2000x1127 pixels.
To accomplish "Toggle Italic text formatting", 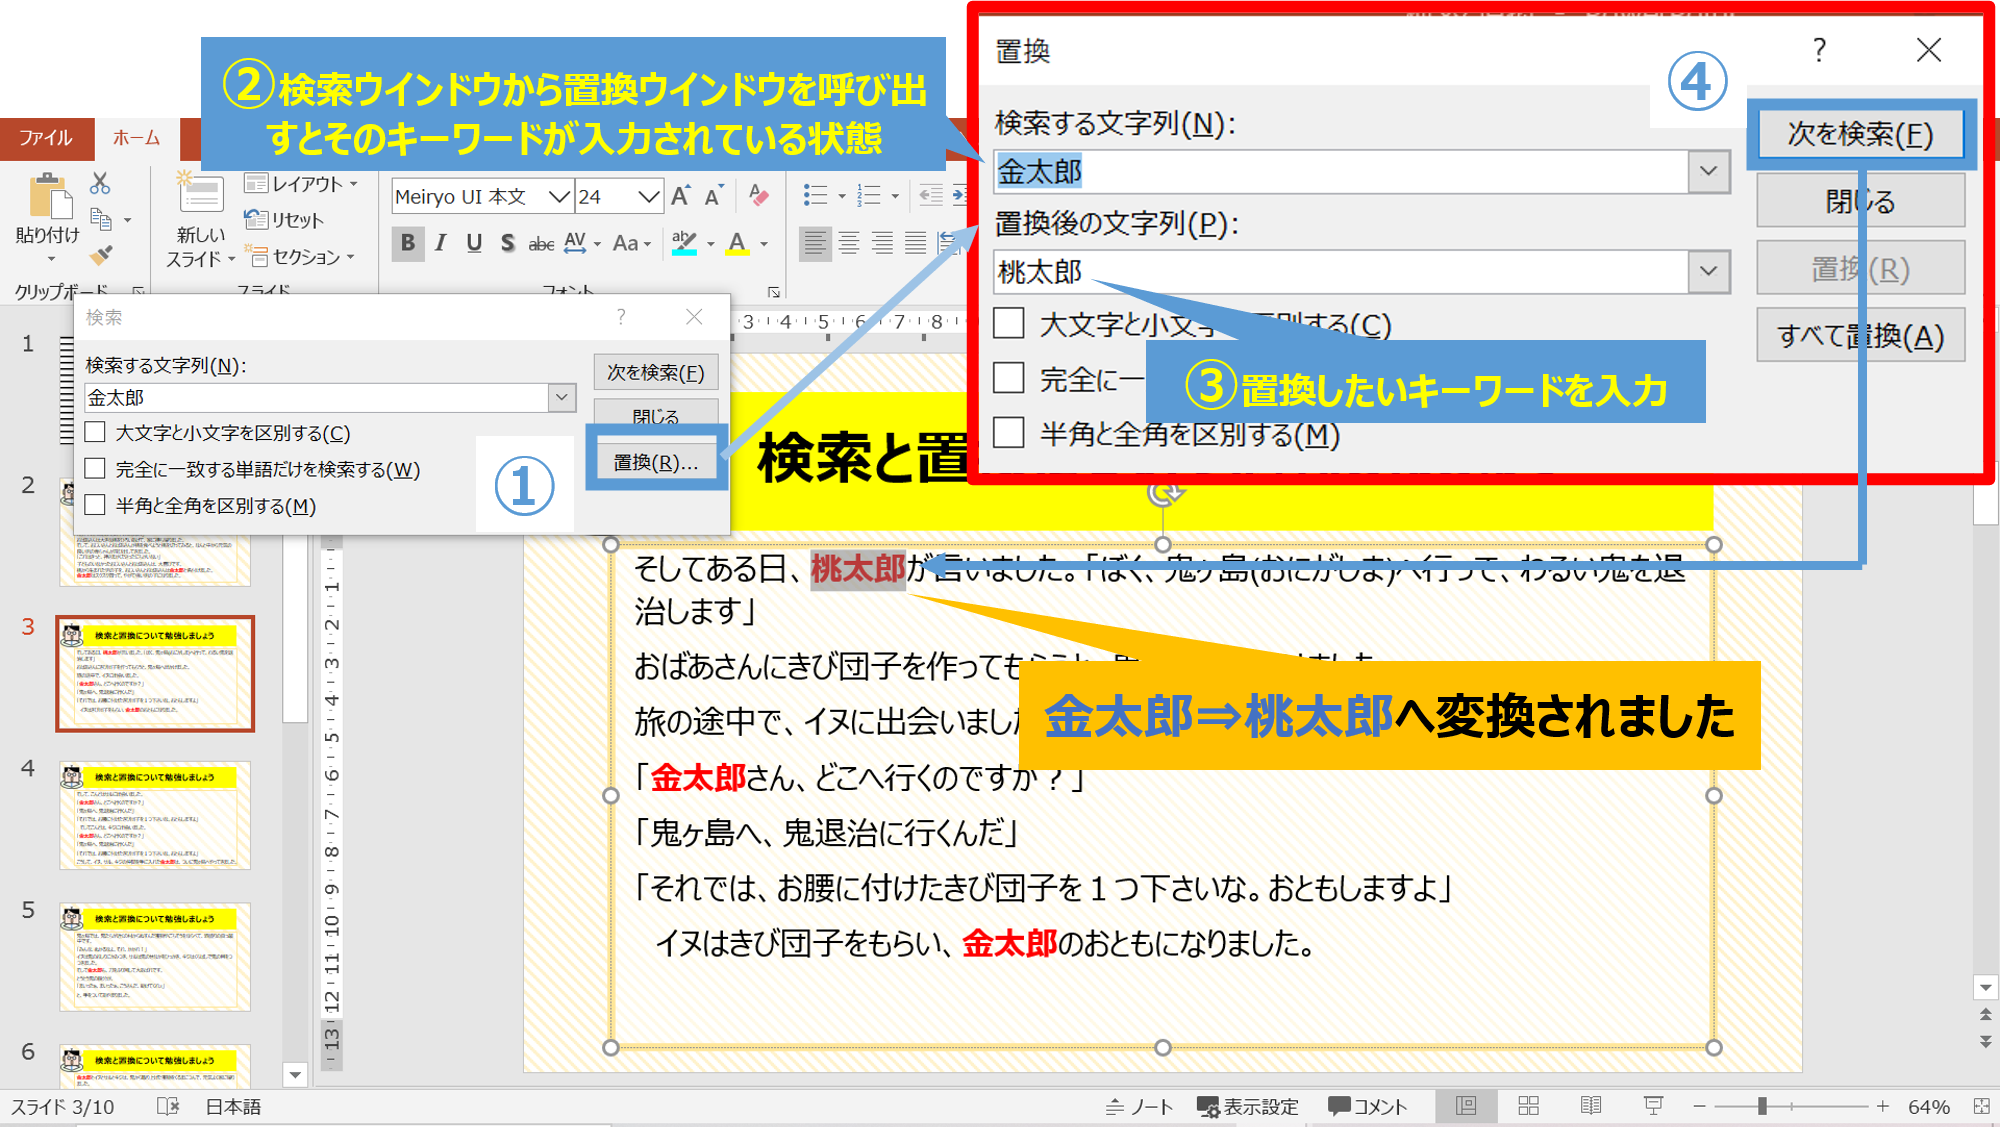I will tap(440, 243).
